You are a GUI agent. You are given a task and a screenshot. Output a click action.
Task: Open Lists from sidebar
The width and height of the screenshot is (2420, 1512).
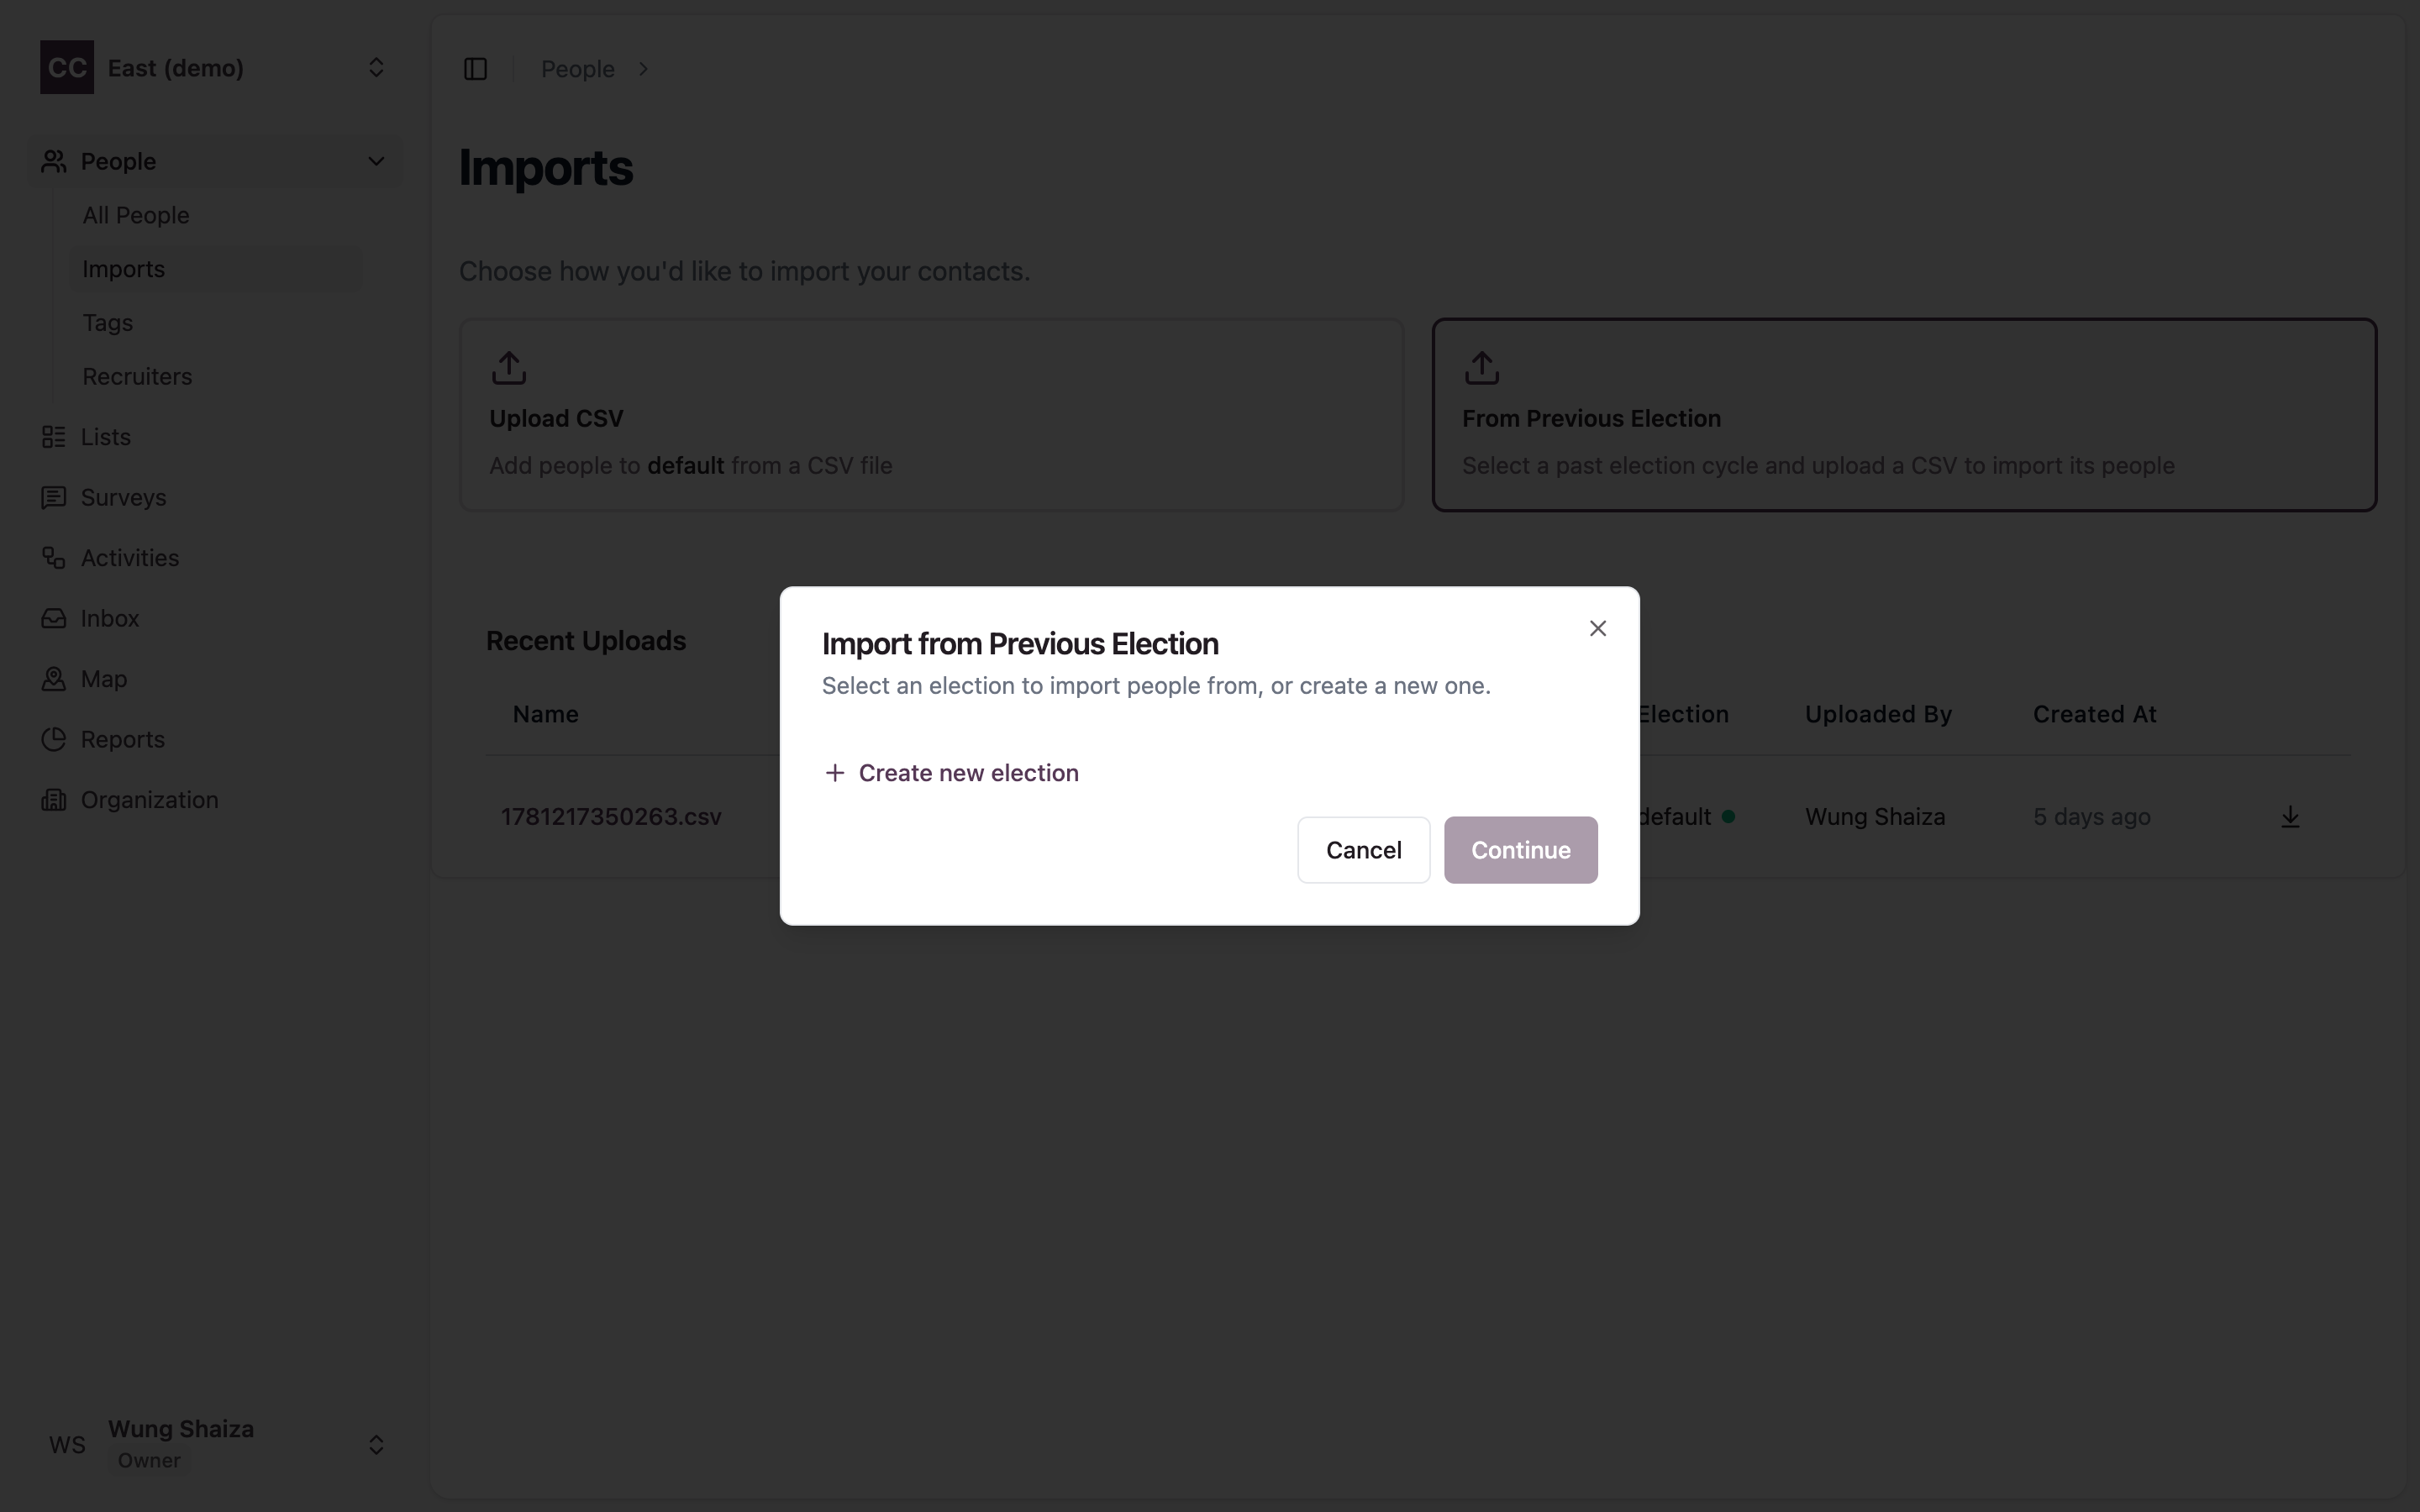tap(105, 437)
